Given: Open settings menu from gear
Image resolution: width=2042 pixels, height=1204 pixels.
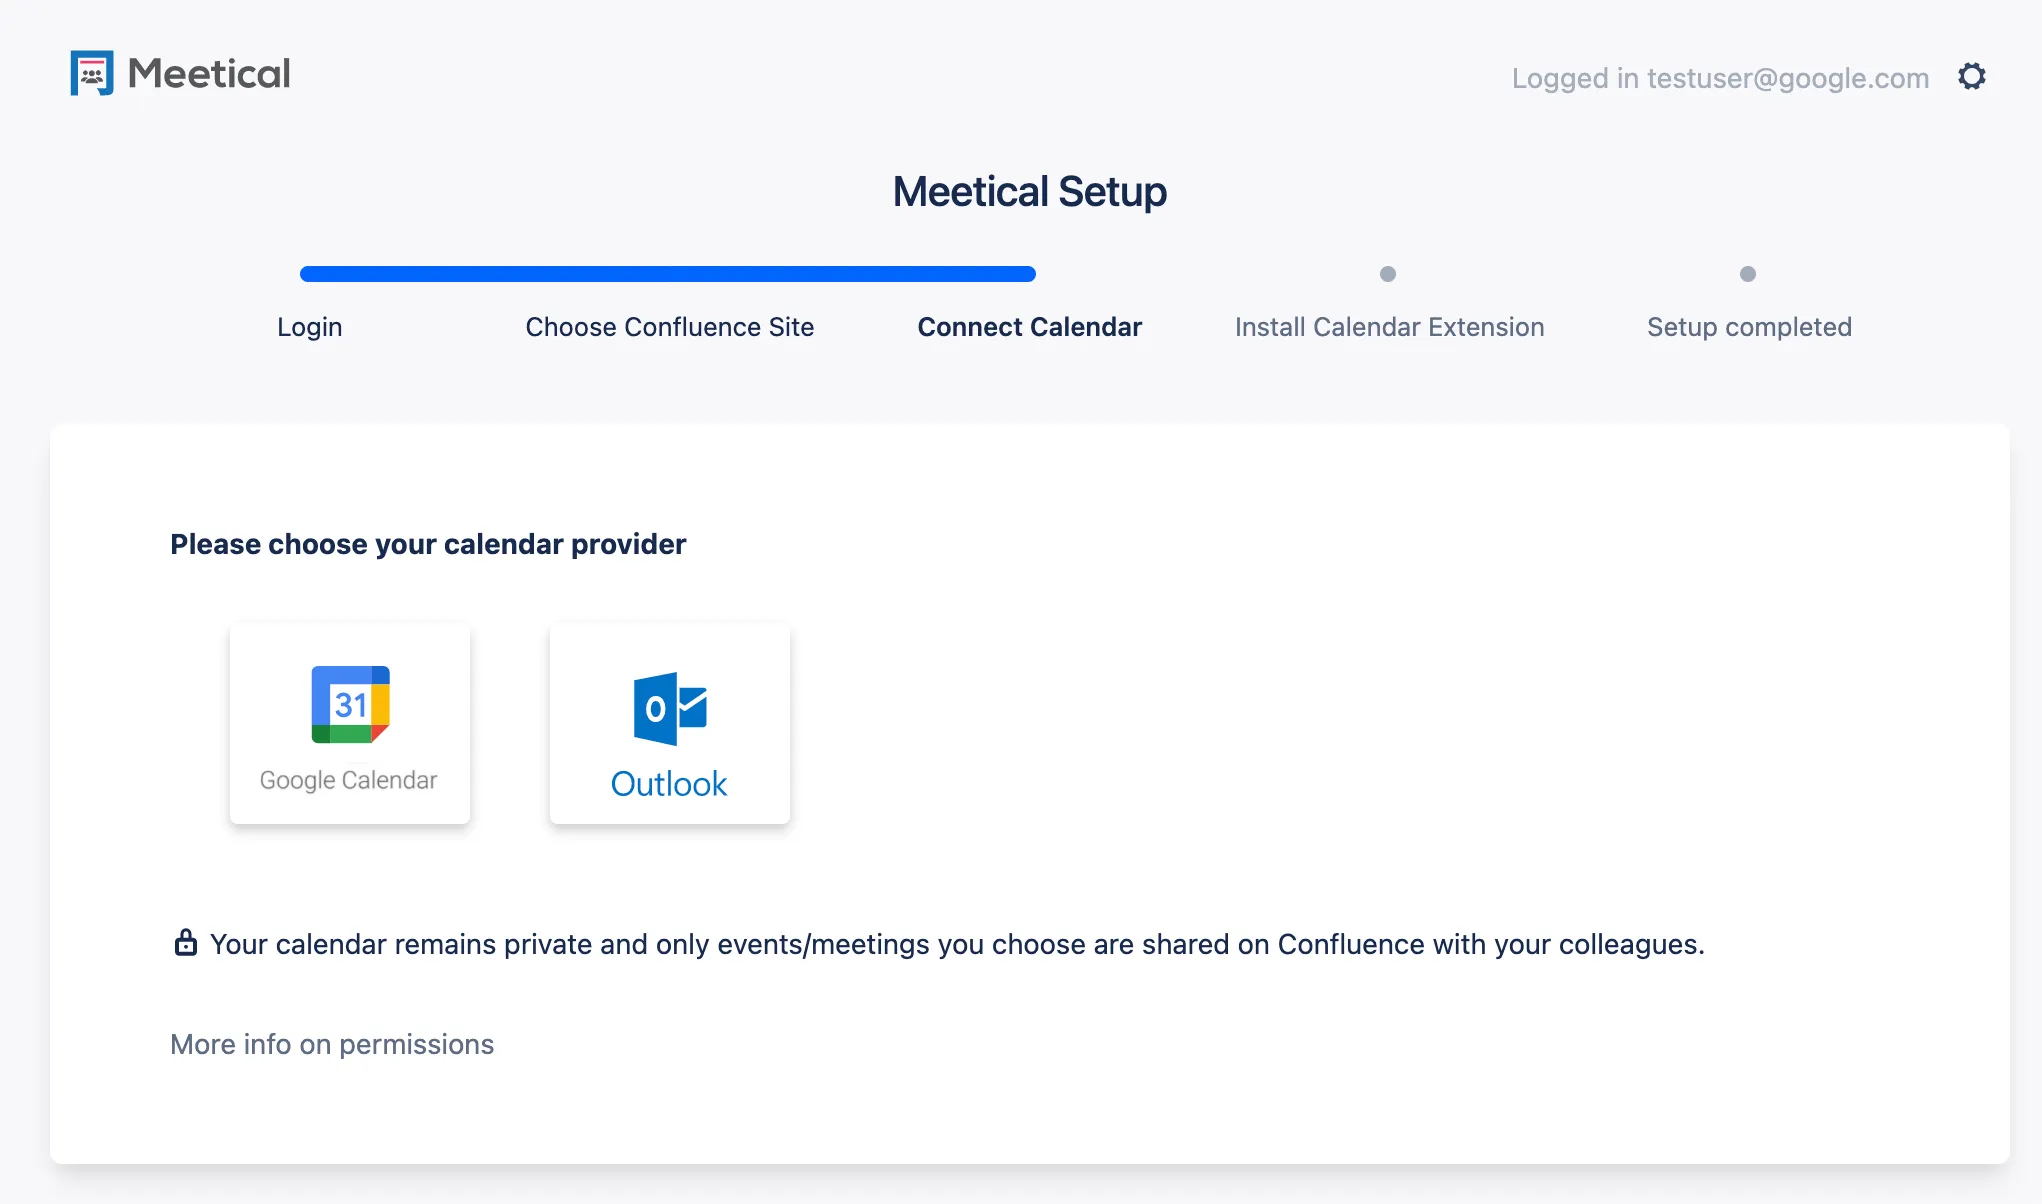Looking at the screenshot, I should [1971, 76].
